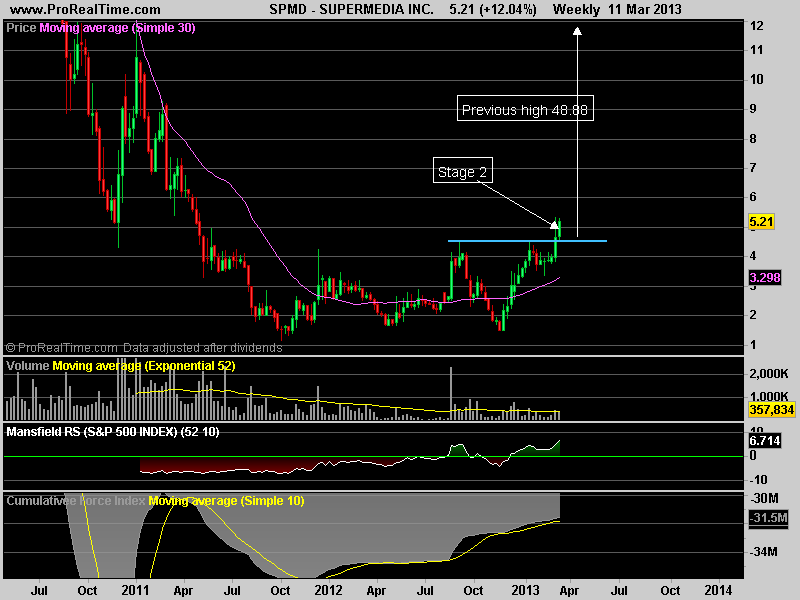Image resolution: width=800 pixels, height=600 pixels.
Task: Select the Weekly timeframe label
Action: 576,9
